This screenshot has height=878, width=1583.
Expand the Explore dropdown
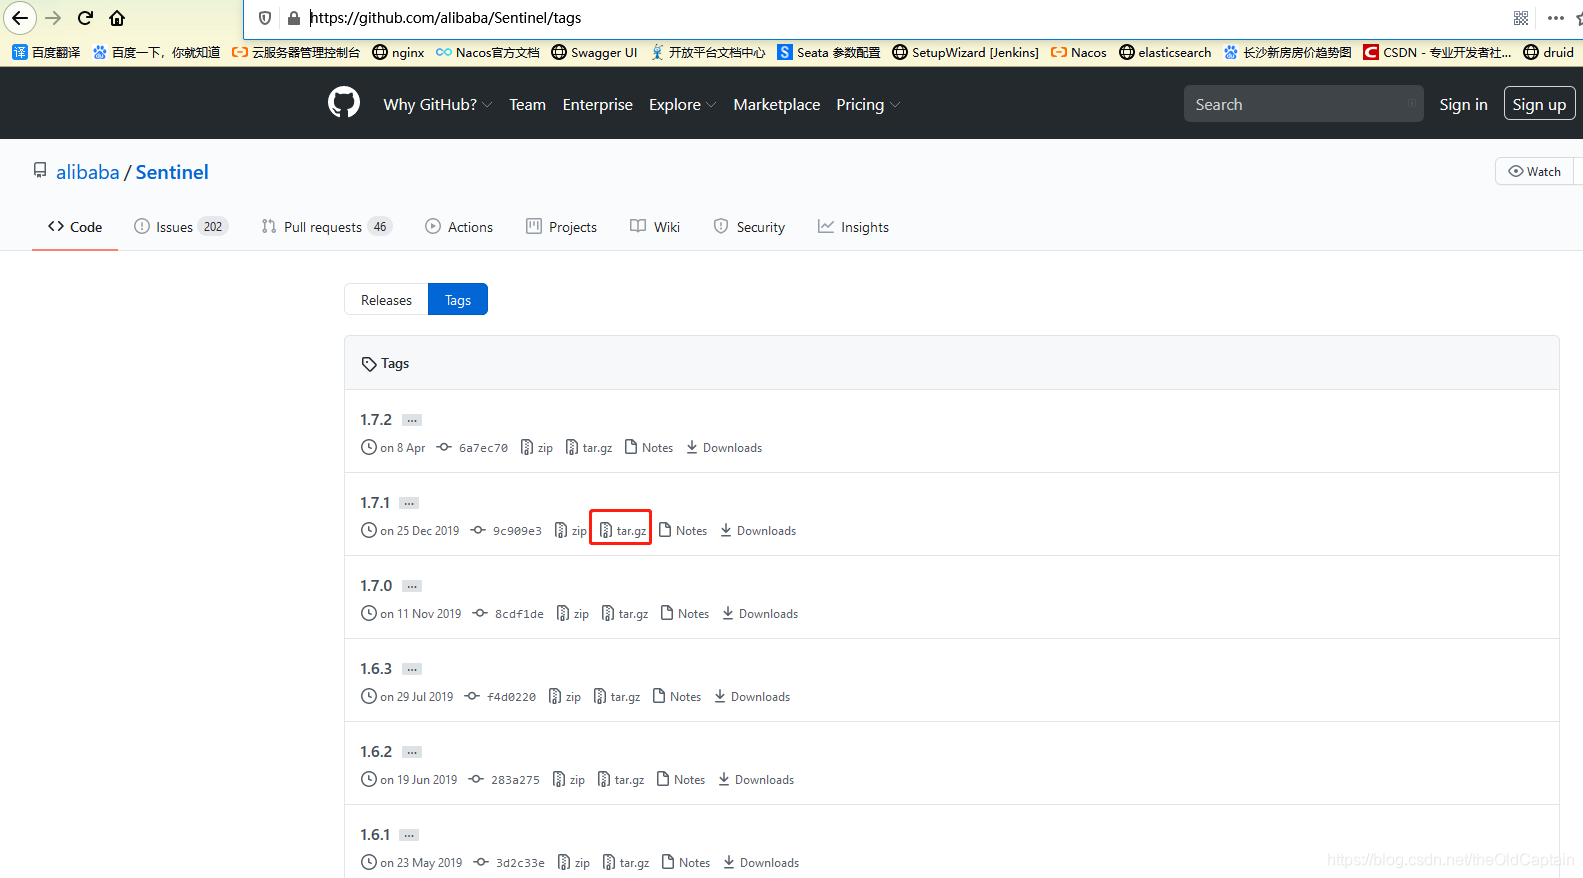click(682, 104)
